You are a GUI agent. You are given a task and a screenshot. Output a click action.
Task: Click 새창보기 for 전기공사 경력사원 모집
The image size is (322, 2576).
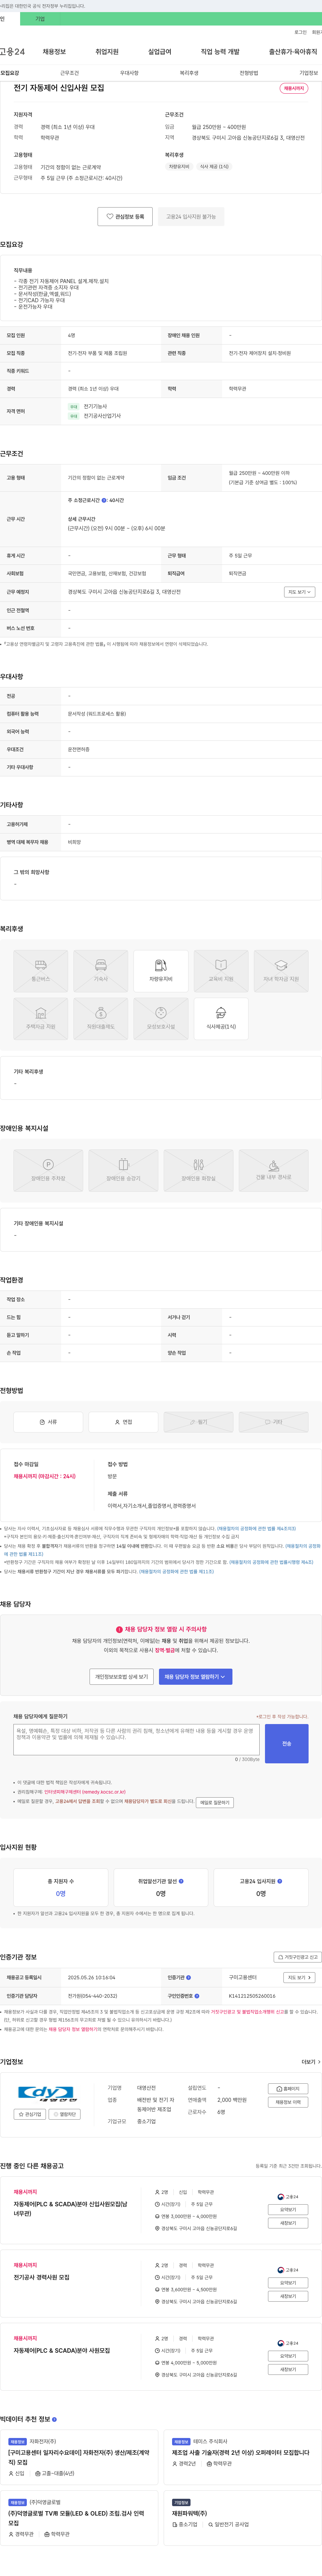288,2296
